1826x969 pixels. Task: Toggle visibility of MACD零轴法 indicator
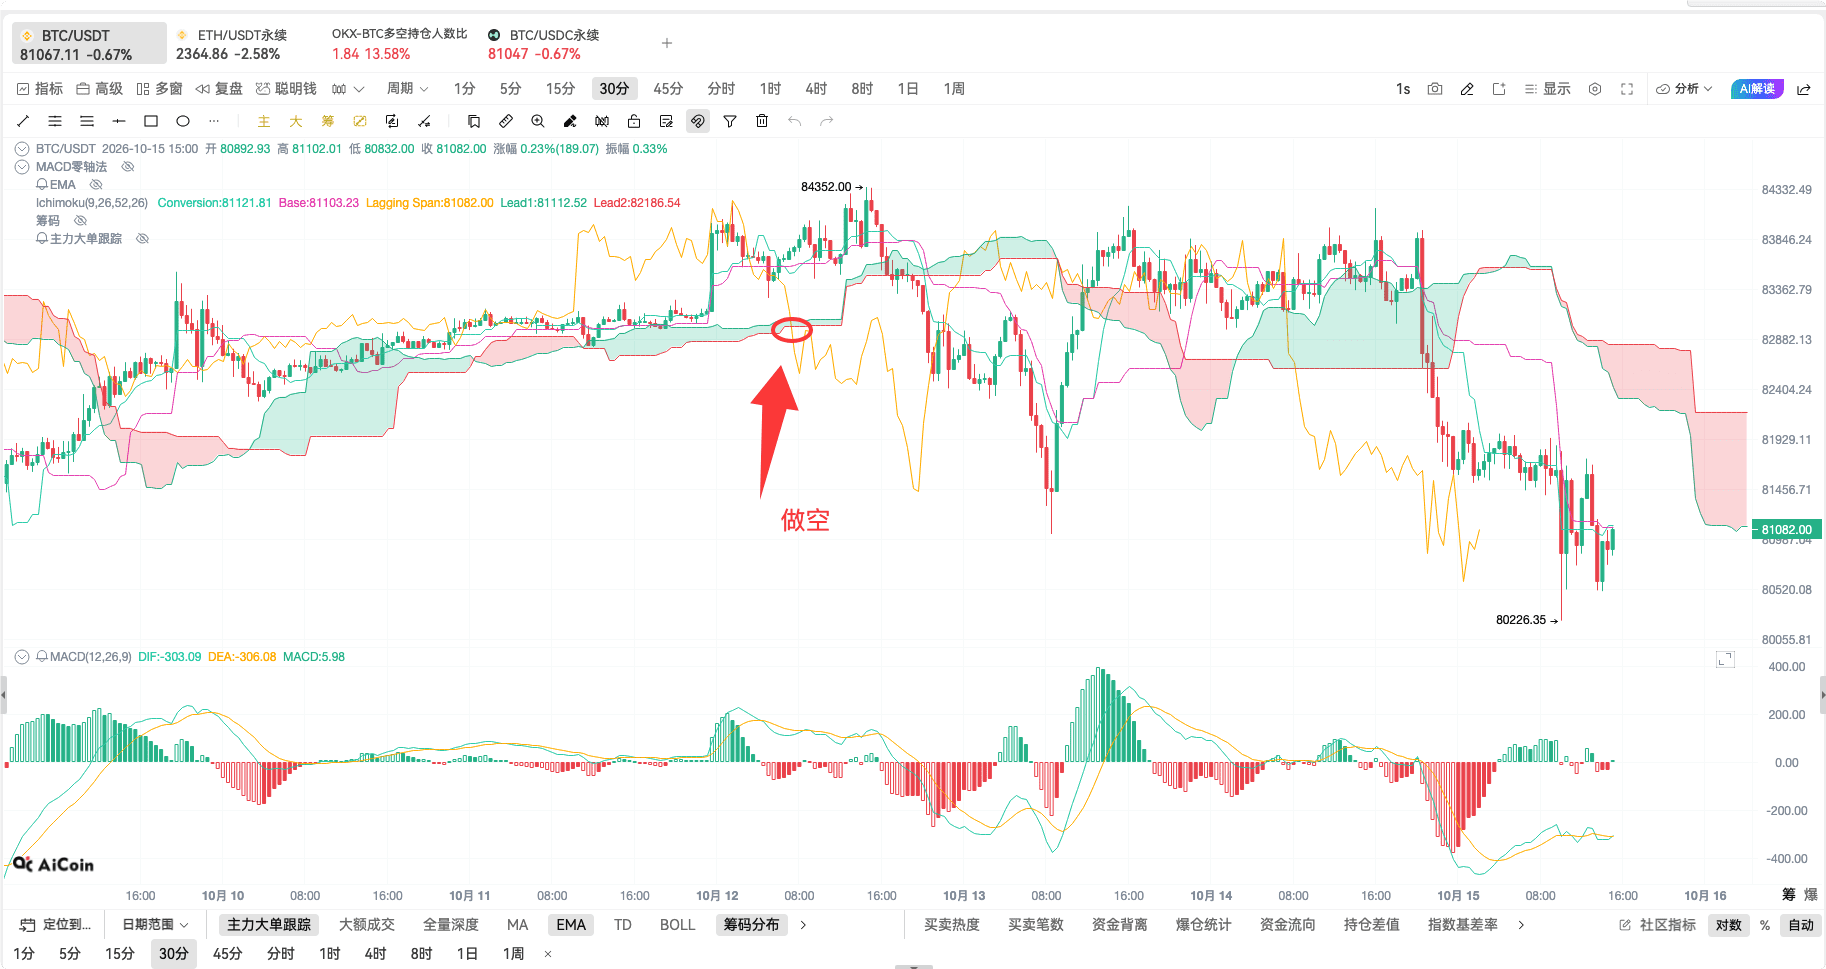128,167
